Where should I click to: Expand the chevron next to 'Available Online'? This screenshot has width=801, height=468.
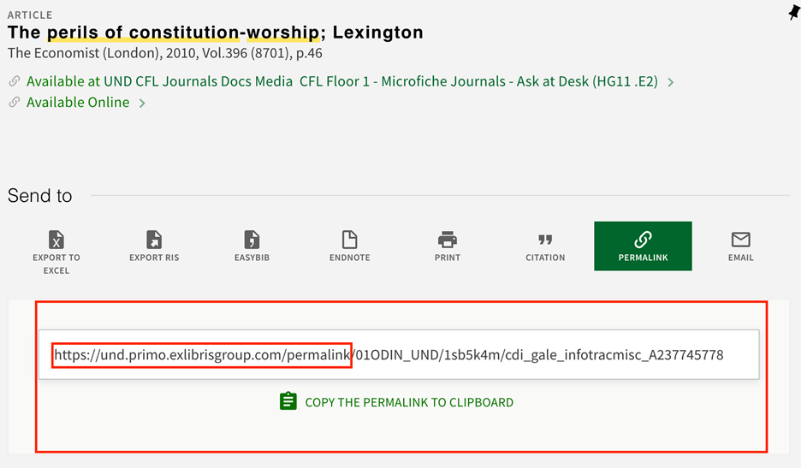point(142,103)
